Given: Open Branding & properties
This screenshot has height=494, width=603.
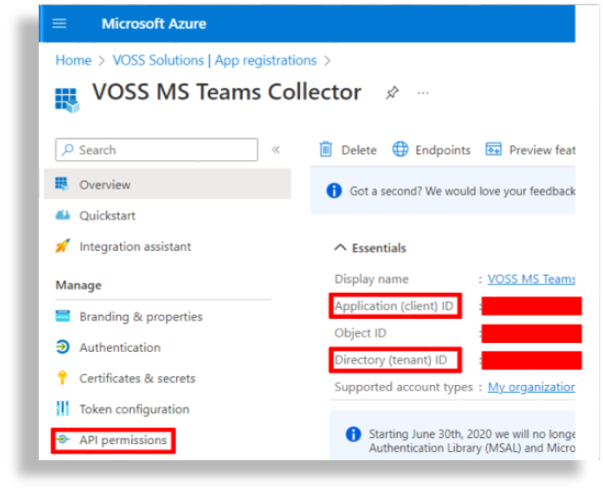Looking at the screenshot, I should pos(141,316).
